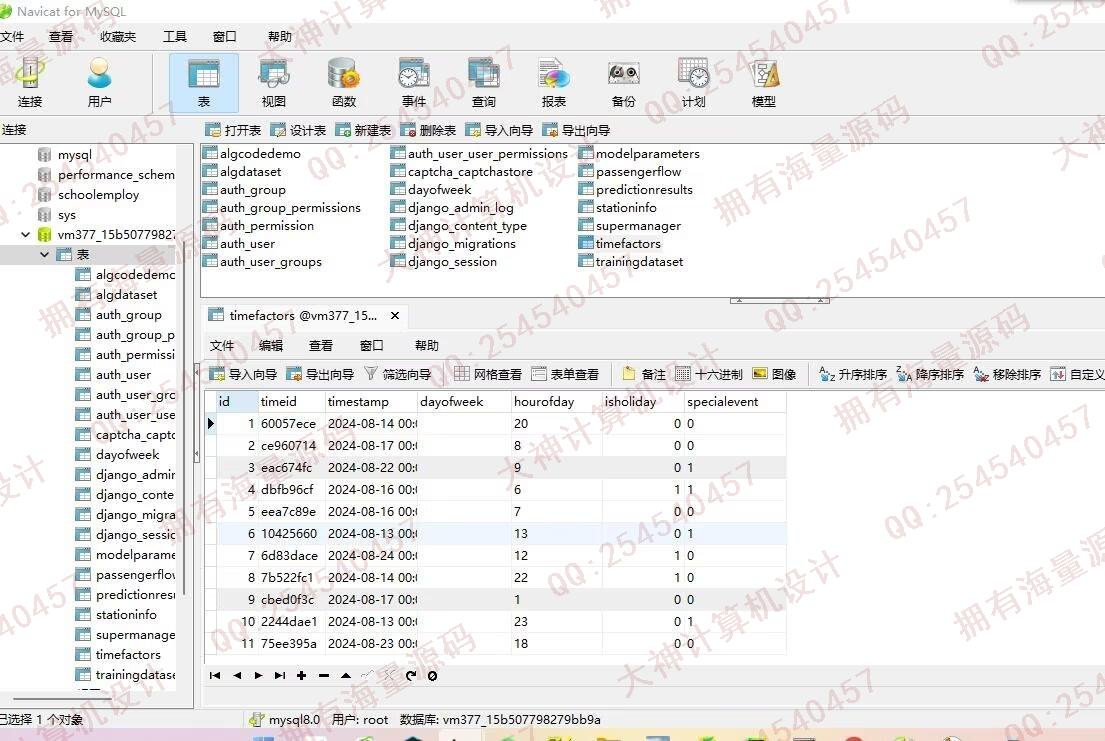
Task: Select auth_user in the object list
Action: [247, 243]
